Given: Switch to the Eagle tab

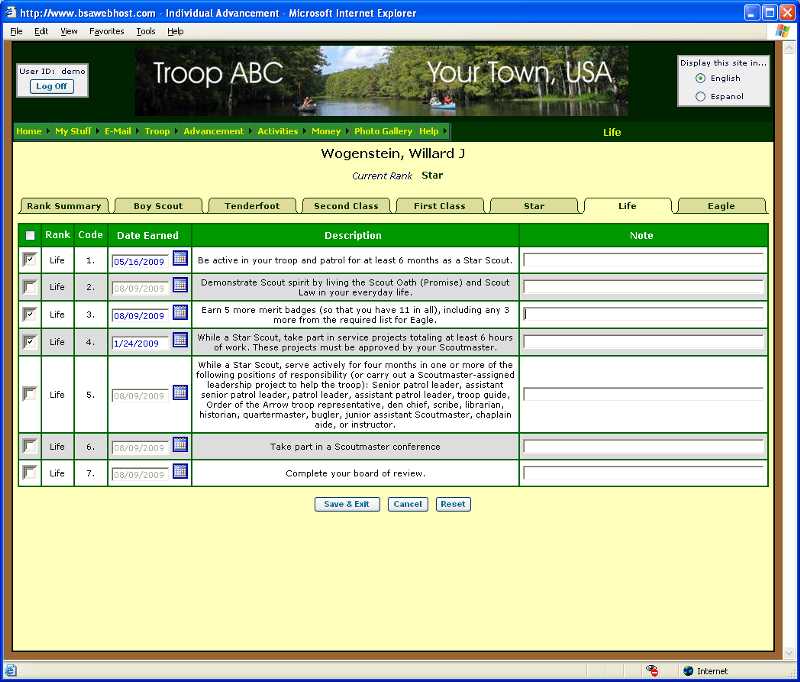Looking at the screenshot, I should (x=721, y=206).
